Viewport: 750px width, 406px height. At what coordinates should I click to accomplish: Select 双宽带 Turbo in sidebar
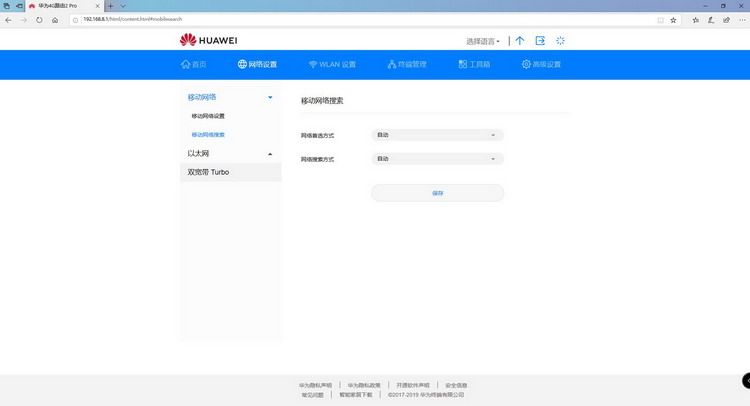pyautogui.click(x=231, y=172)
